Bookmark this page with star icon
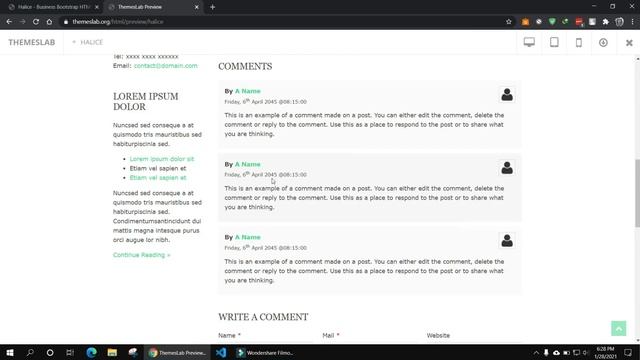Viewport: 640px width, 360px height. pyautogui.click(x=509, y=22)
